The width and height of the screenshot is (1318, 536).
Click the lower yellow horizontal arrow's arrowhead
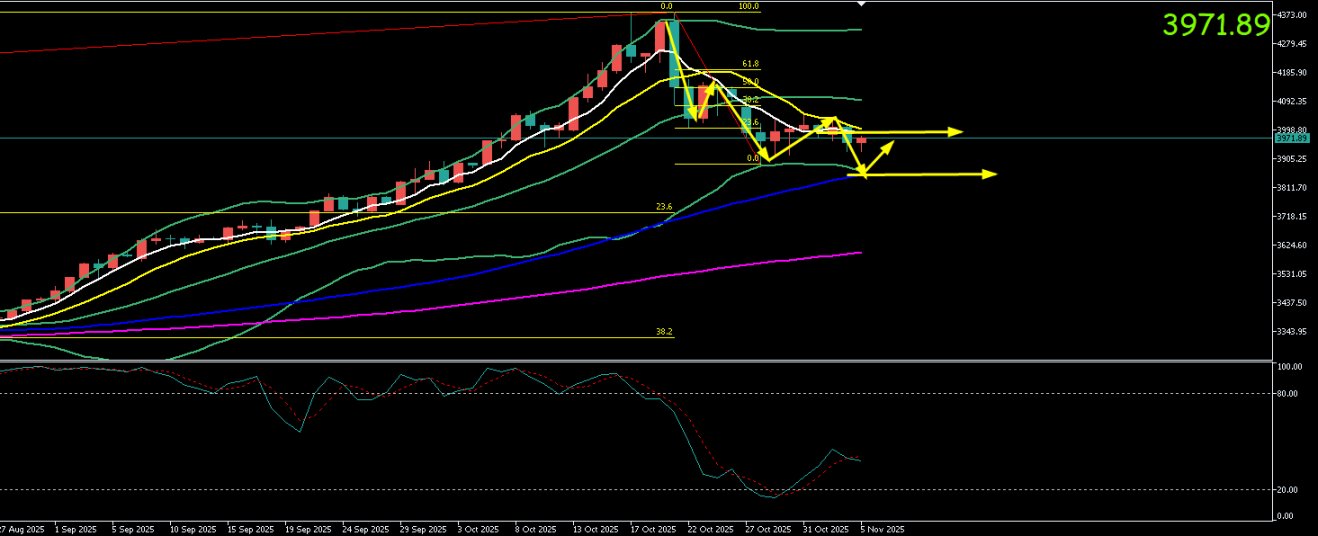tap(990, 174)
